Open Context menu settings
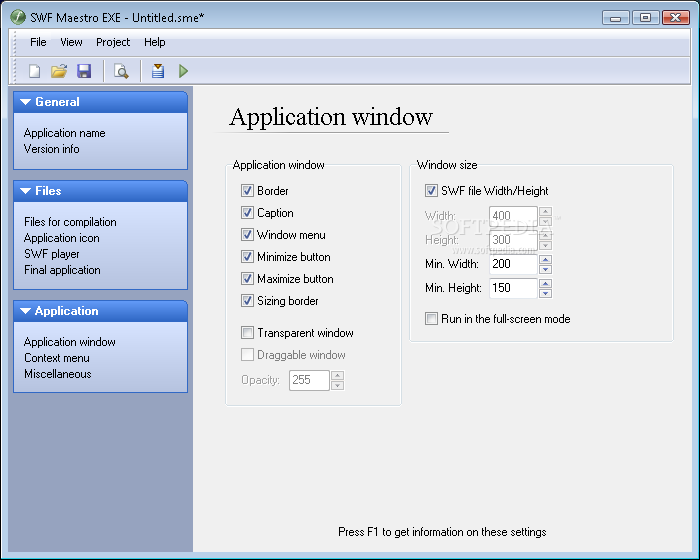Screen dimensions: 700x560 [x=57, y=358]
